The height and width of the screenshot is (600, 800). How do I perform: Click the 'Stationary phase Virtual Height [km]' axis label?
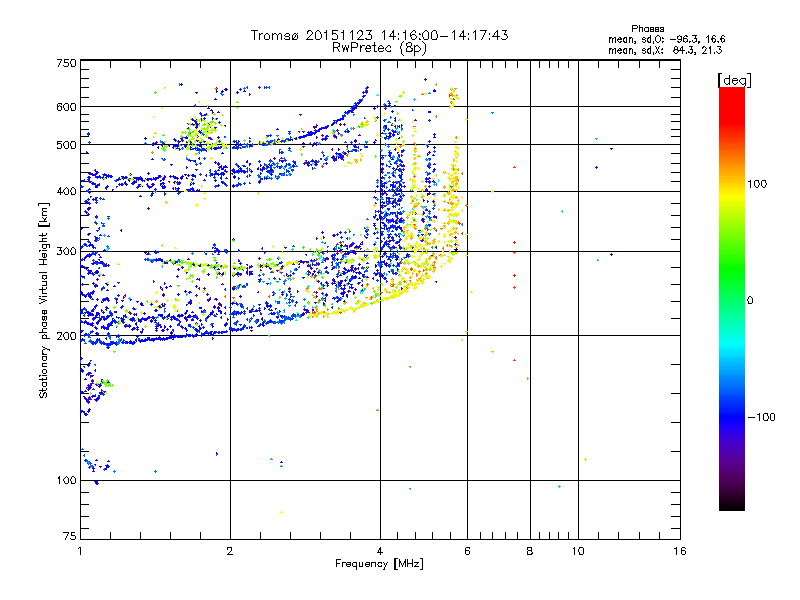coord(44,301)
